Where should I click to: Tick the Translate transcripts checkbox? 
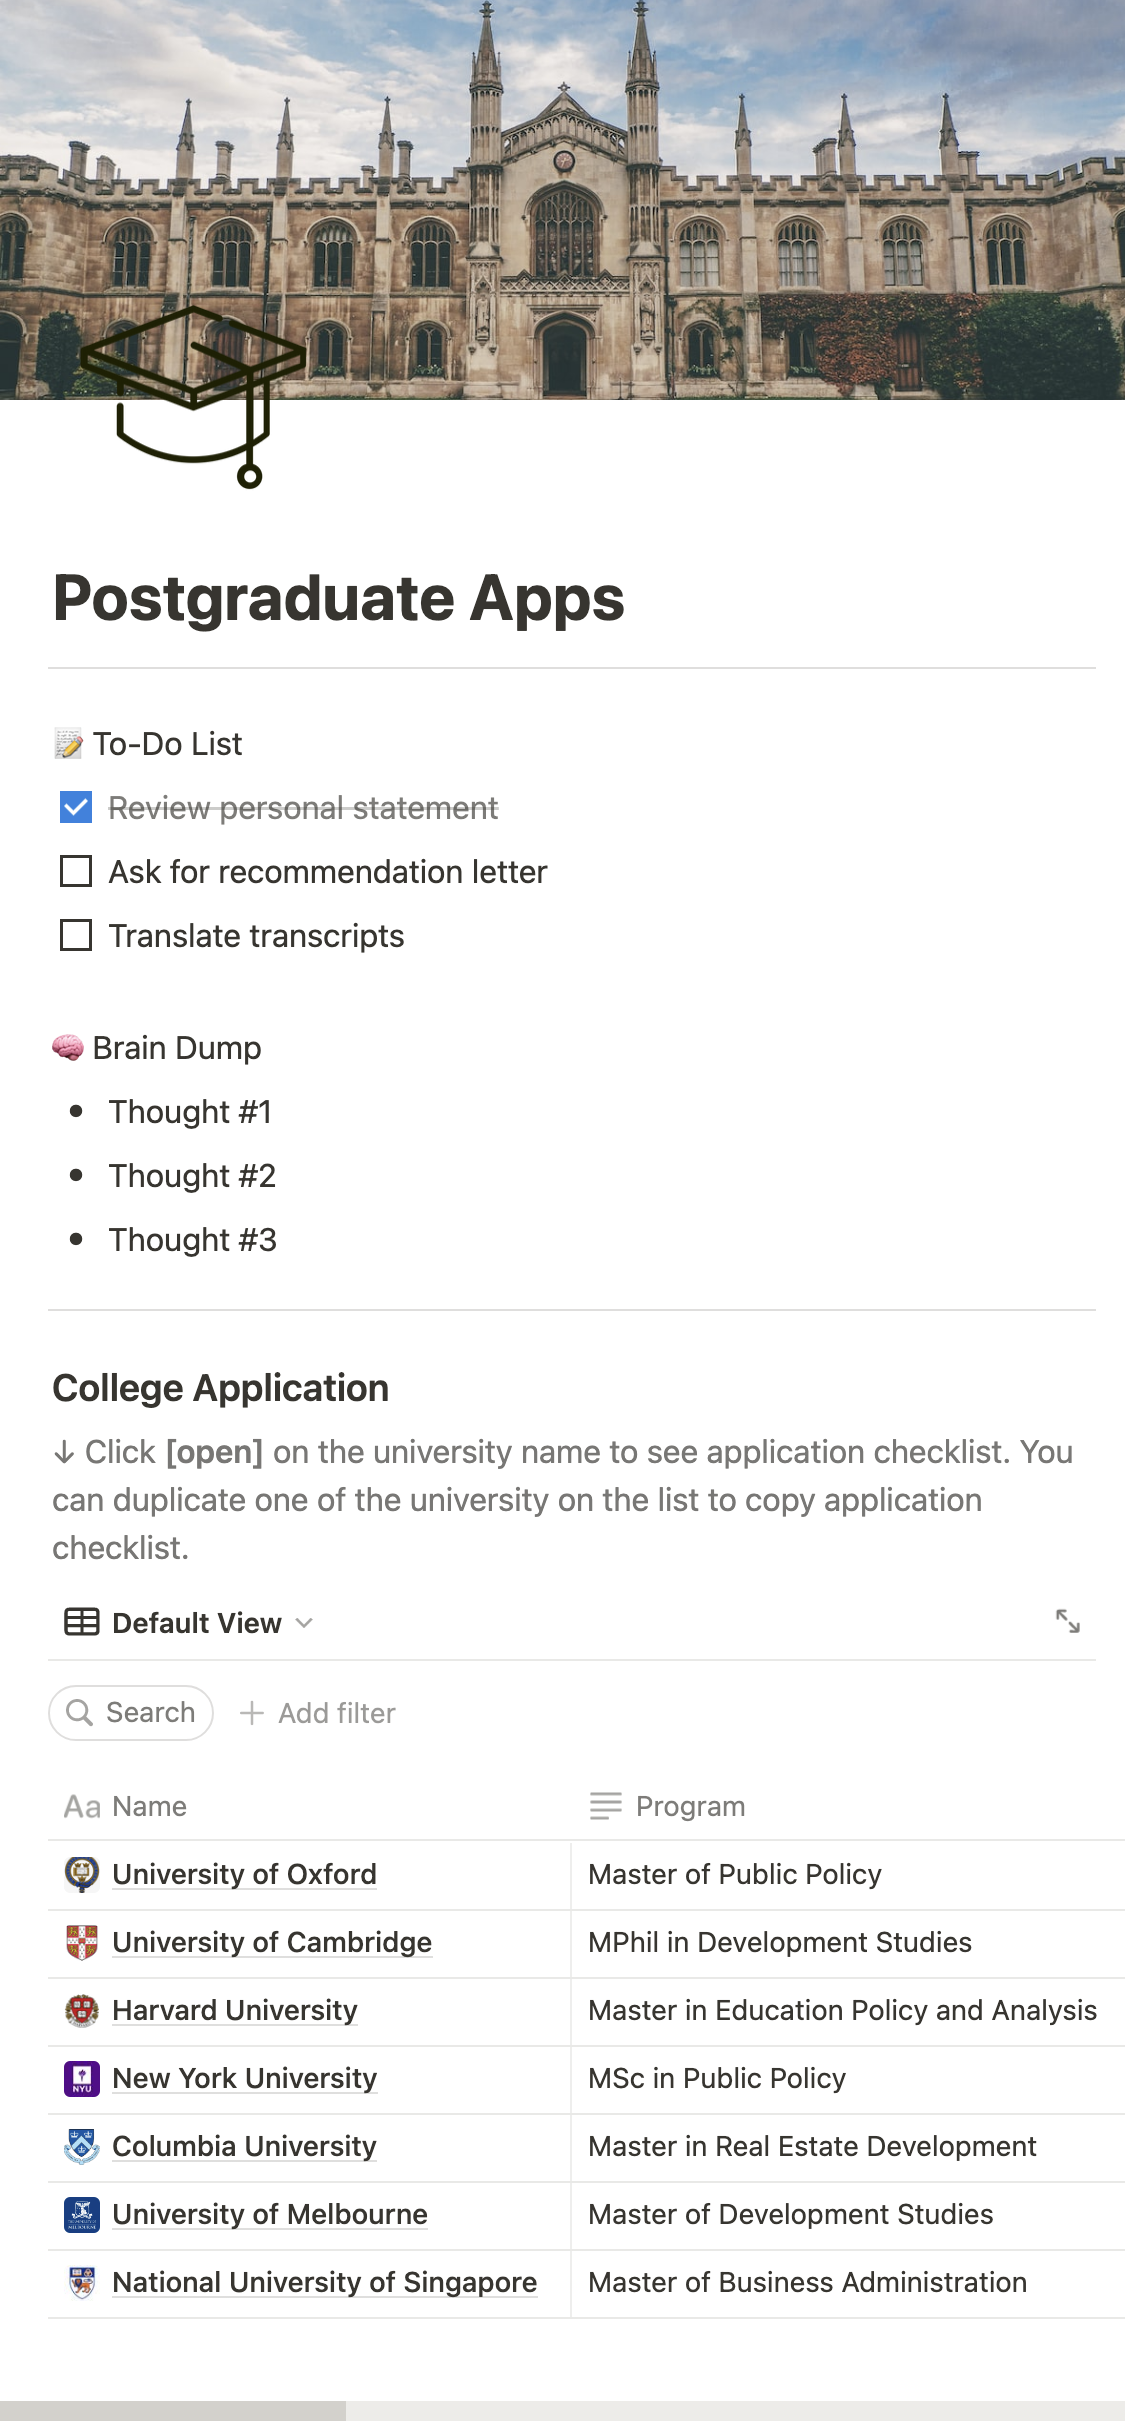(x=76, y=935)
